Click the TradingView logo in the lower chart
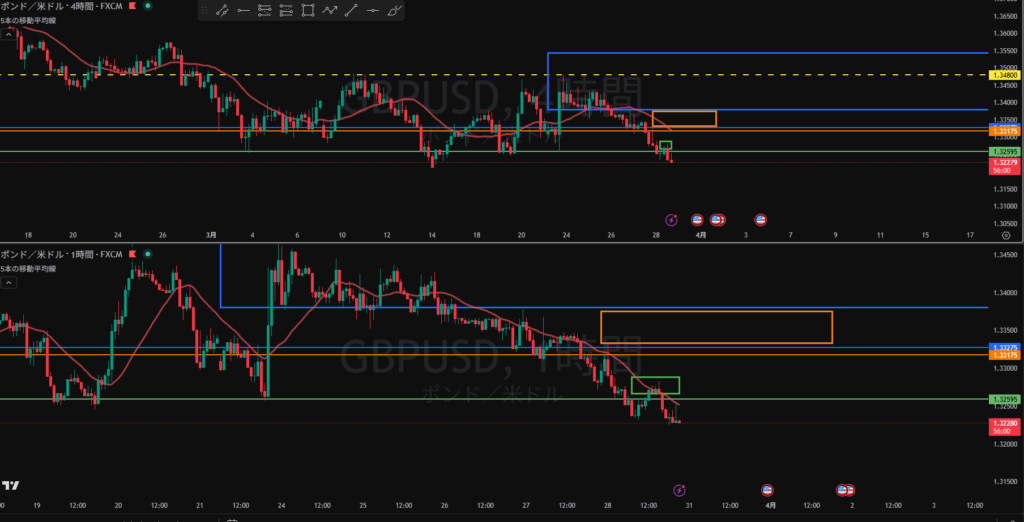The width and height of the screenshot is (1024, 522). tap(11, 485)
